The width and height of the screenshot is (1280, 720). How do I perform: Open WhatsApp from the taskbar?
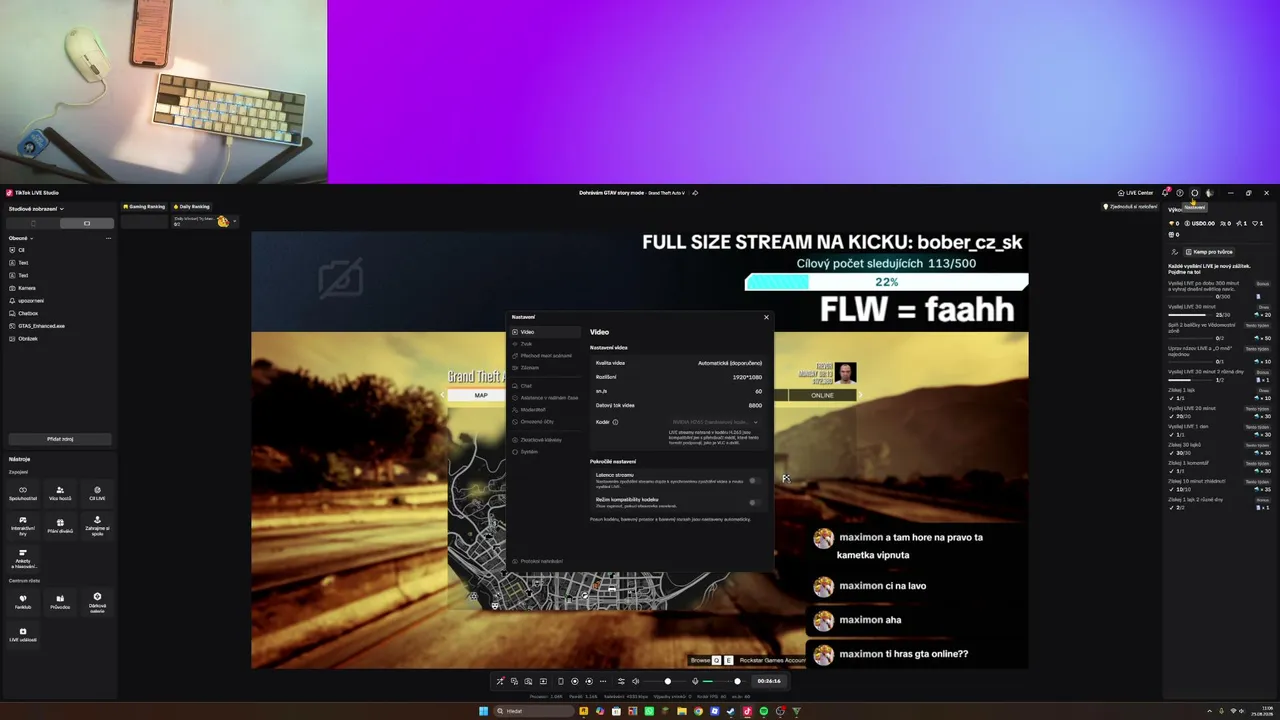click(649, 711)
